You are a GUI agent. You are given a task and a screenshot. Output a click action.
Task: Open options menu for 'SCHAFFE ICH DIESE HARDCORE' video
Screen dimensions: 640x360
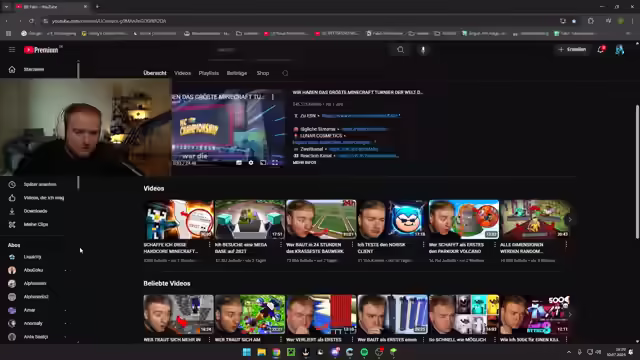[209, 244]
